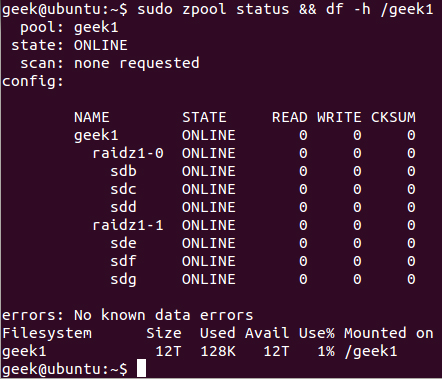442x379 pixels.
Task: Click the '12T' value under Avail
Action: pos(276,351)
